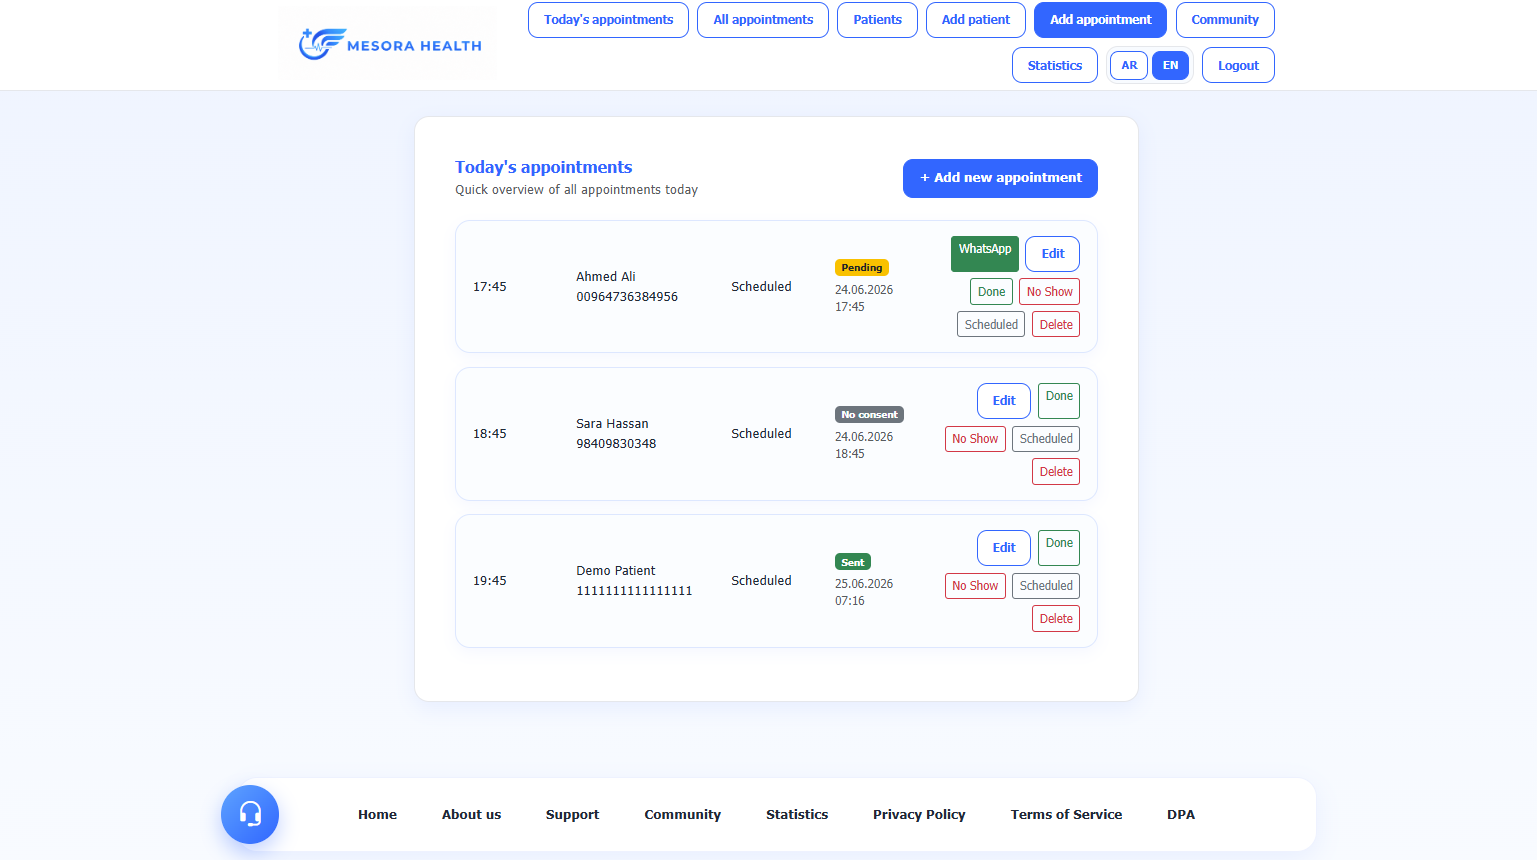Click the 18:45 time in Sara Hassan's row
This screenshot has width=1537, height=860.
click(490, 434)
